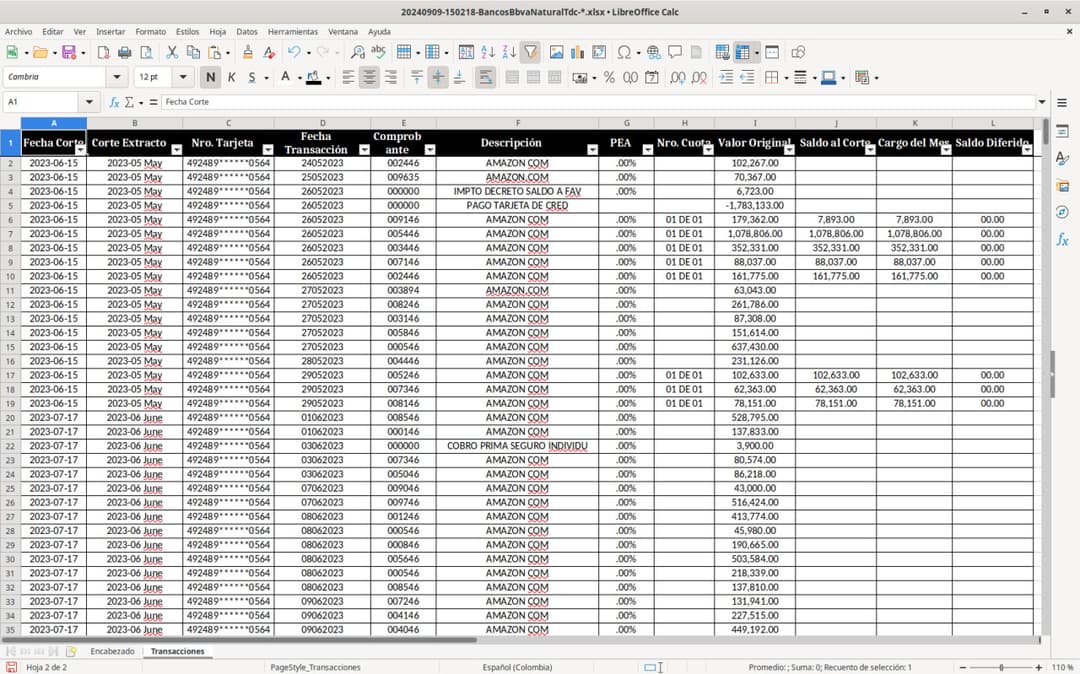Screen dimensions: 1080x674
Task: Click the Undo arrow icon
Action: click(x=295, y=52)
